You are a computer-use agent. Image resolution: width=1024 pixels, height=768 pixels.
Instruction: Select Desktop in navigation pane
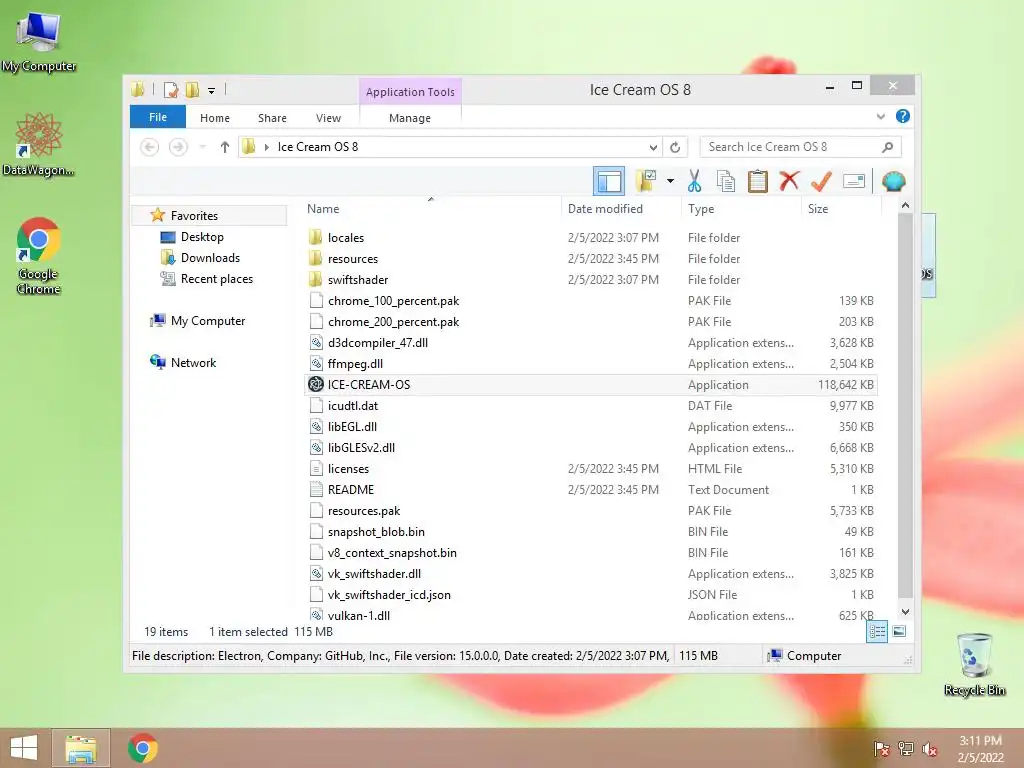click(x=202, y=237)
